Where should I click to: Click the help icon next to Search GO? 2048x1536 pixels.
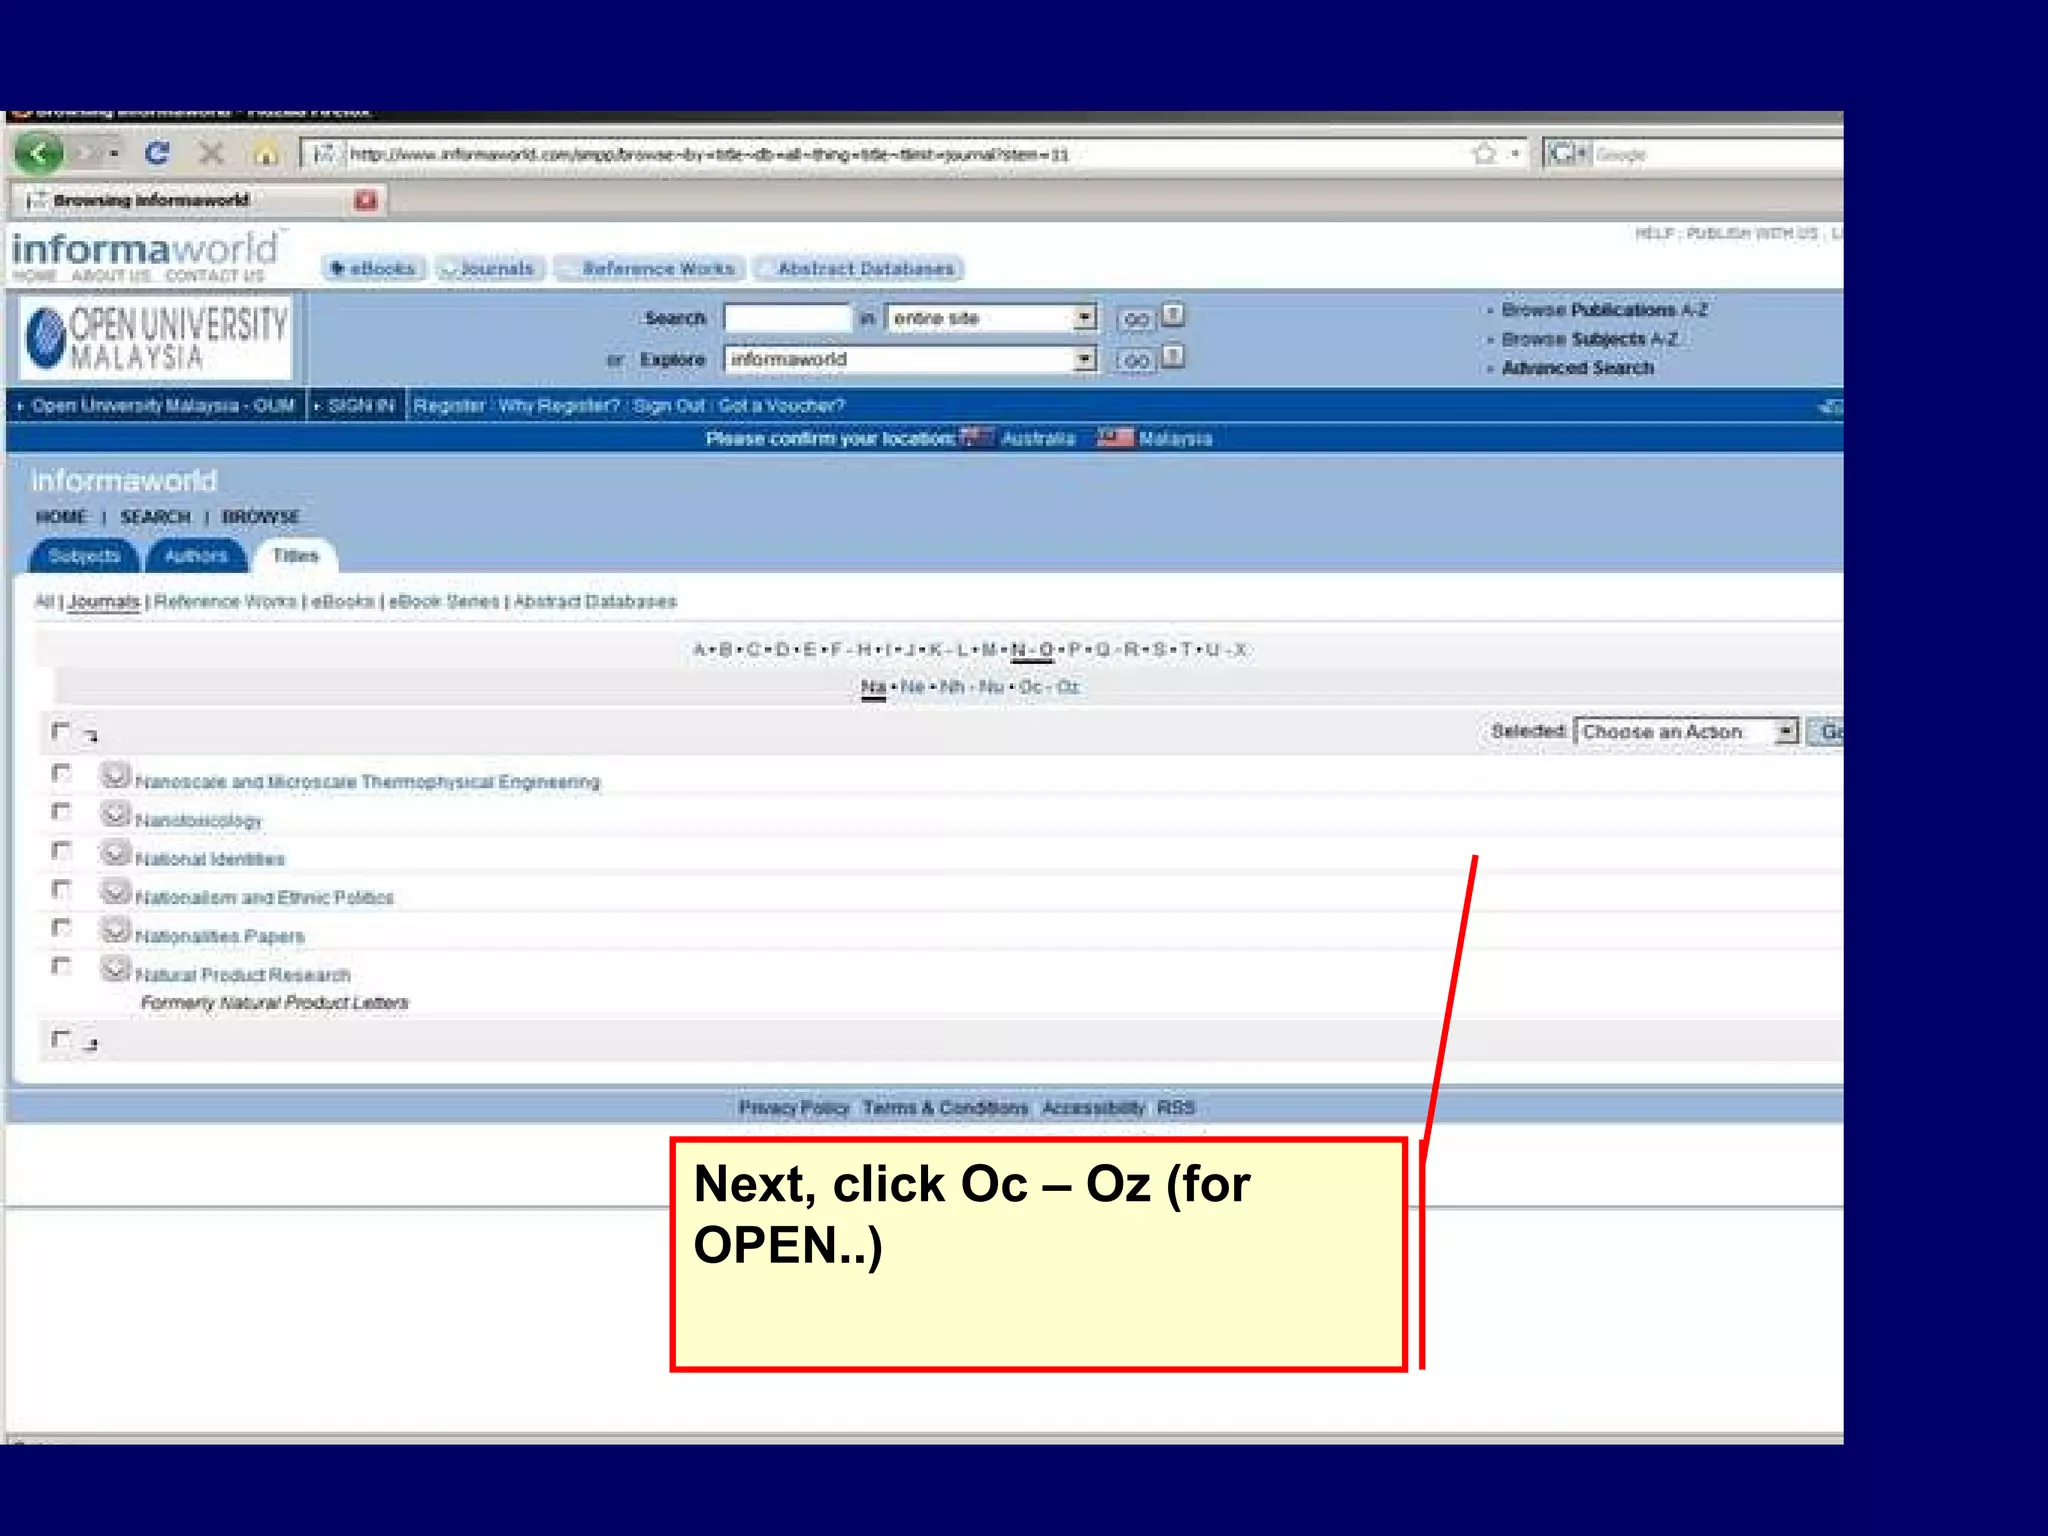coord(1174,316)
